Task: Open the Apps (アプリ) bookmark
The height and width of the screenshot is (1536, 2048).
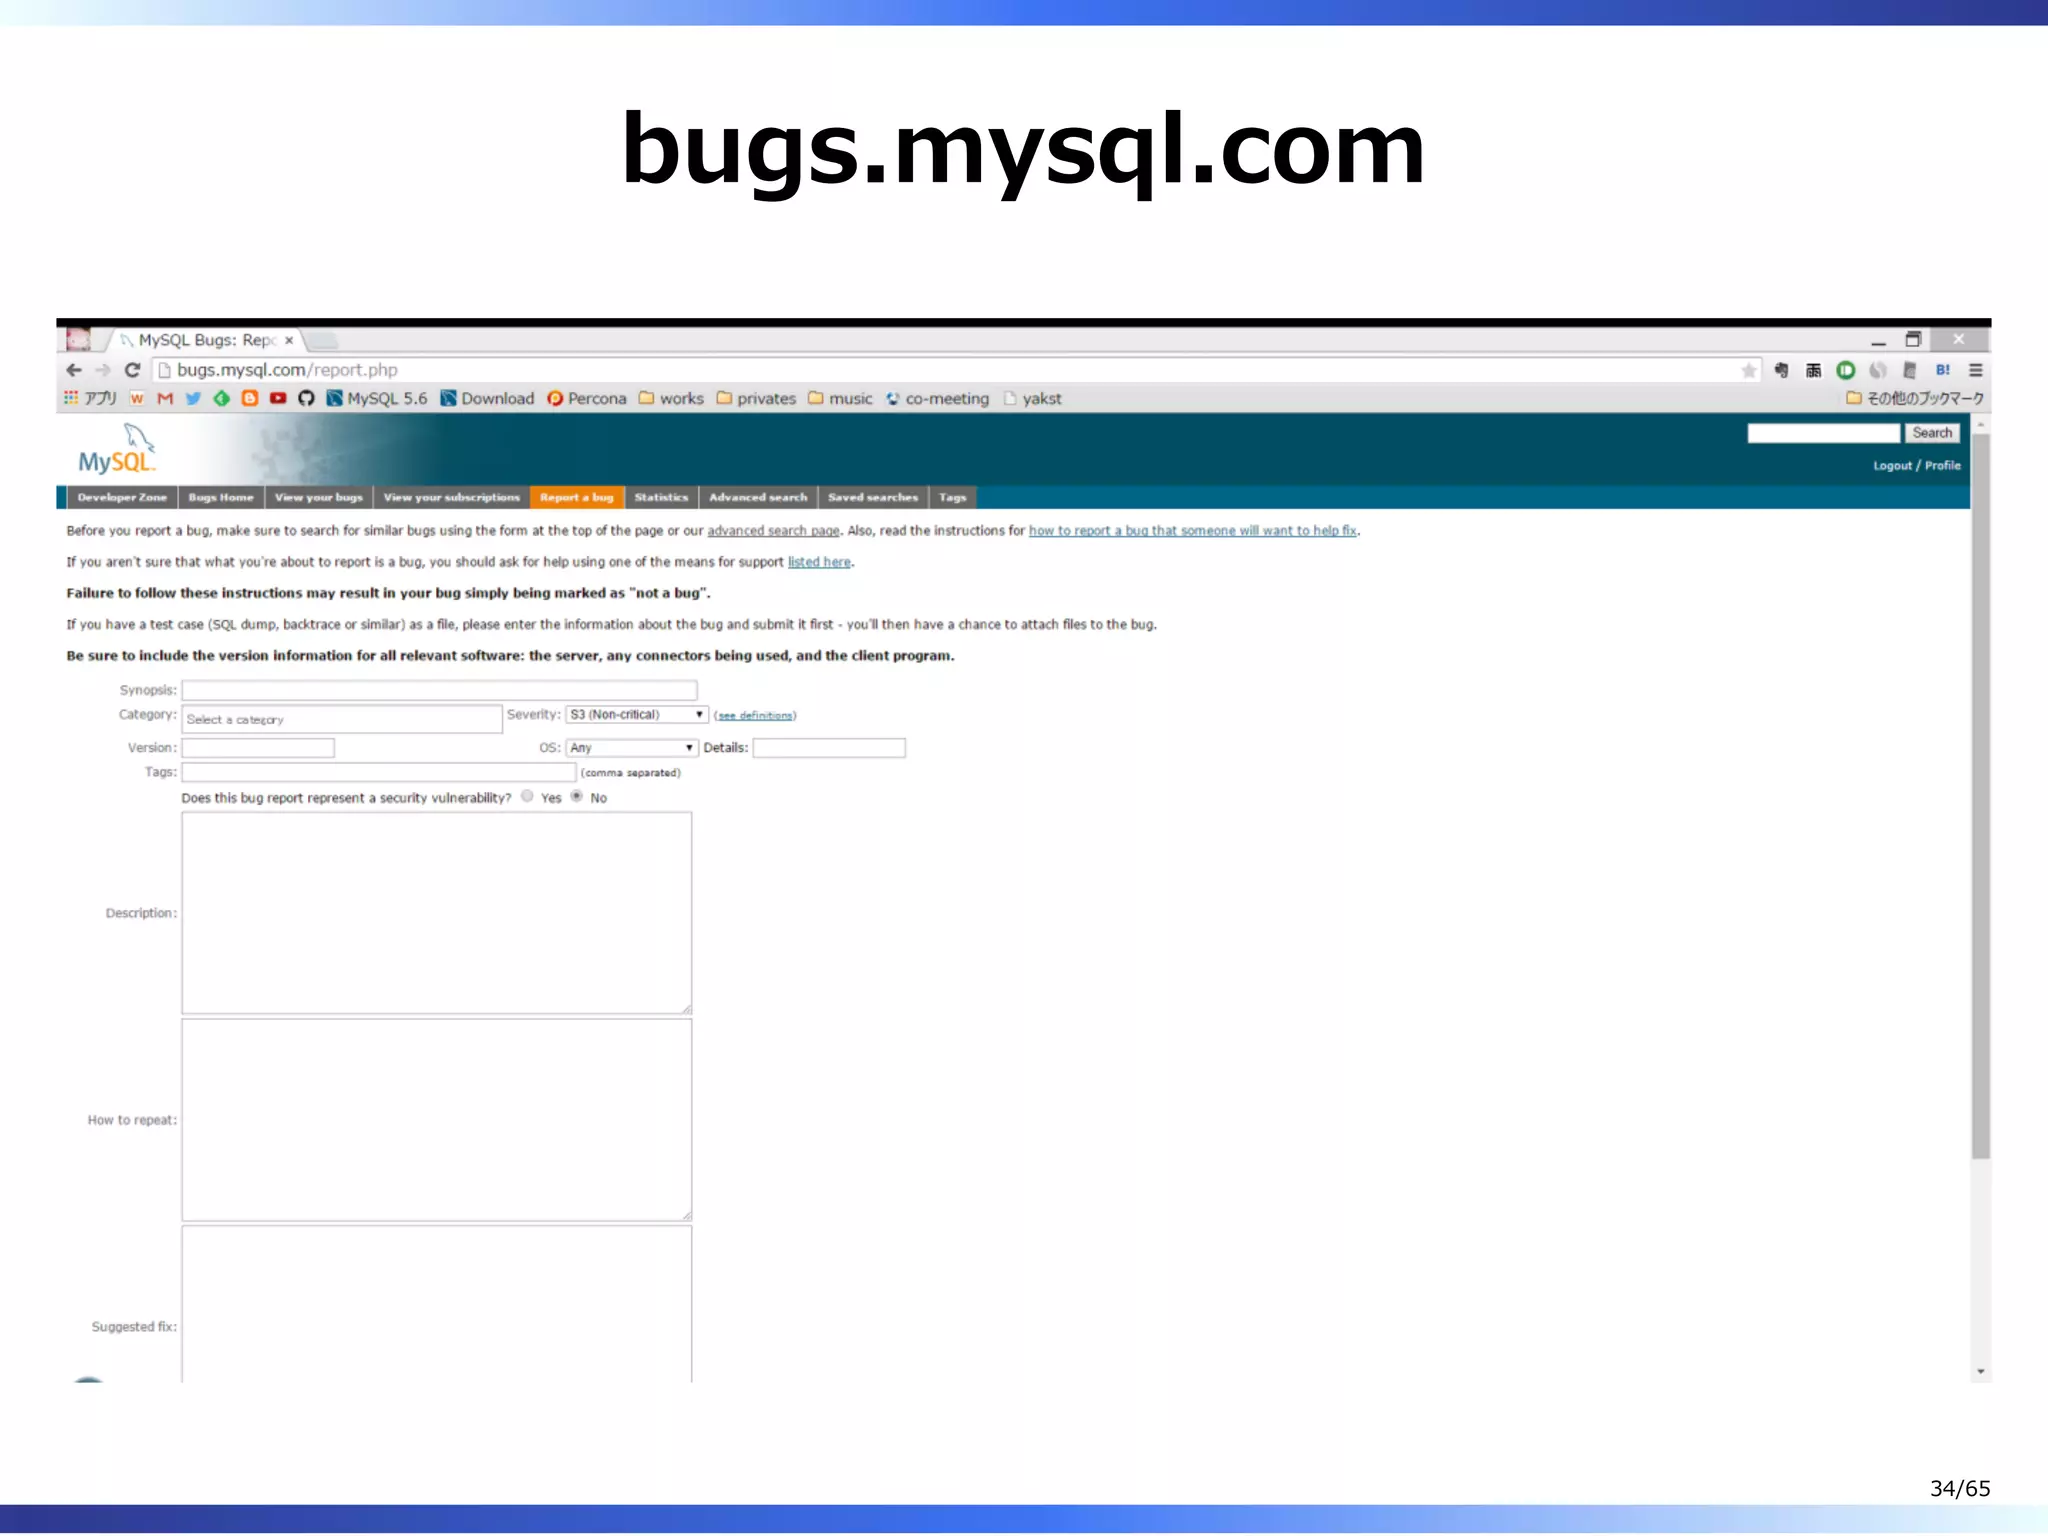Action: [90, 398]
